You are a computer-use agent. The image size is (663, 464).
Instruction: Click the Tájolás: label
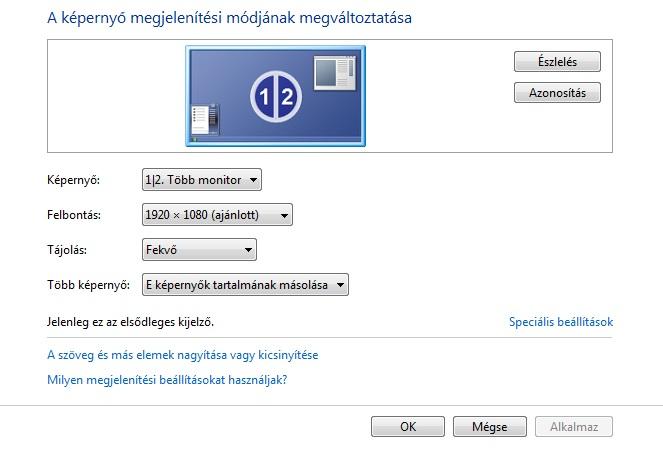(x=67, y=250)
